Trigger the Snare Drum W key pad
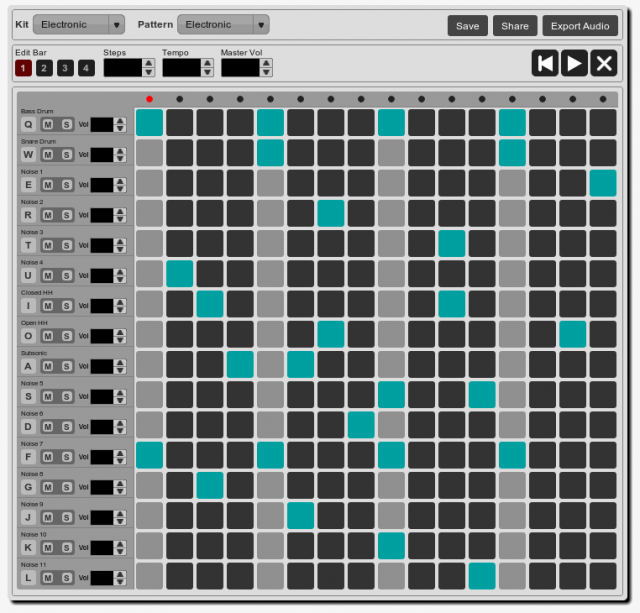The width and height of the screenshot is (640, 613). 28,155
